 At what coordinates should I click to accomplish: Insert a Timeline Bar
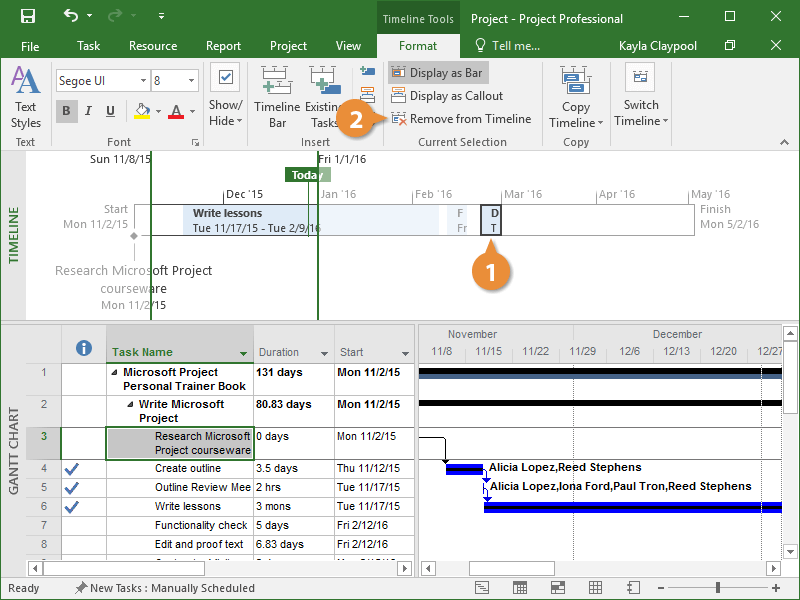click(x=276, y=98)
